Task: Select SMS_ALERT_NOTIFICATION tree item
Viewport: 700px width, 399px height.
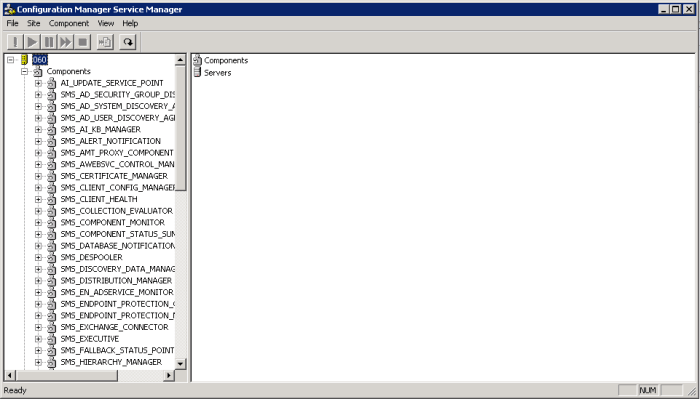Action: click(111, 141)
